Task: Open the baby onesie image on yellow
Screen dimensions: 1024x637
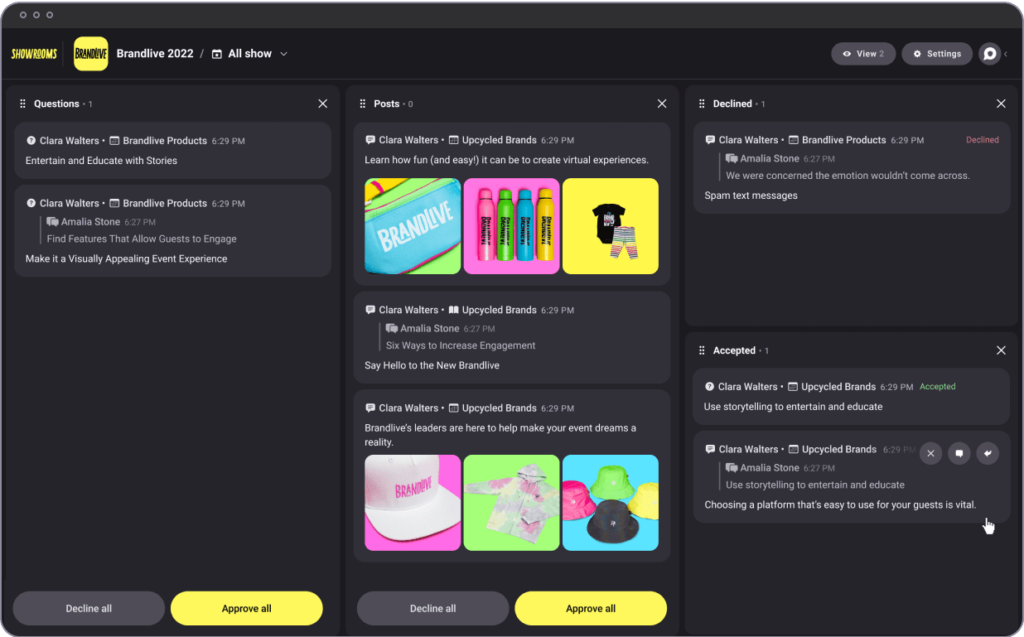Action: (x=611, y=226)
